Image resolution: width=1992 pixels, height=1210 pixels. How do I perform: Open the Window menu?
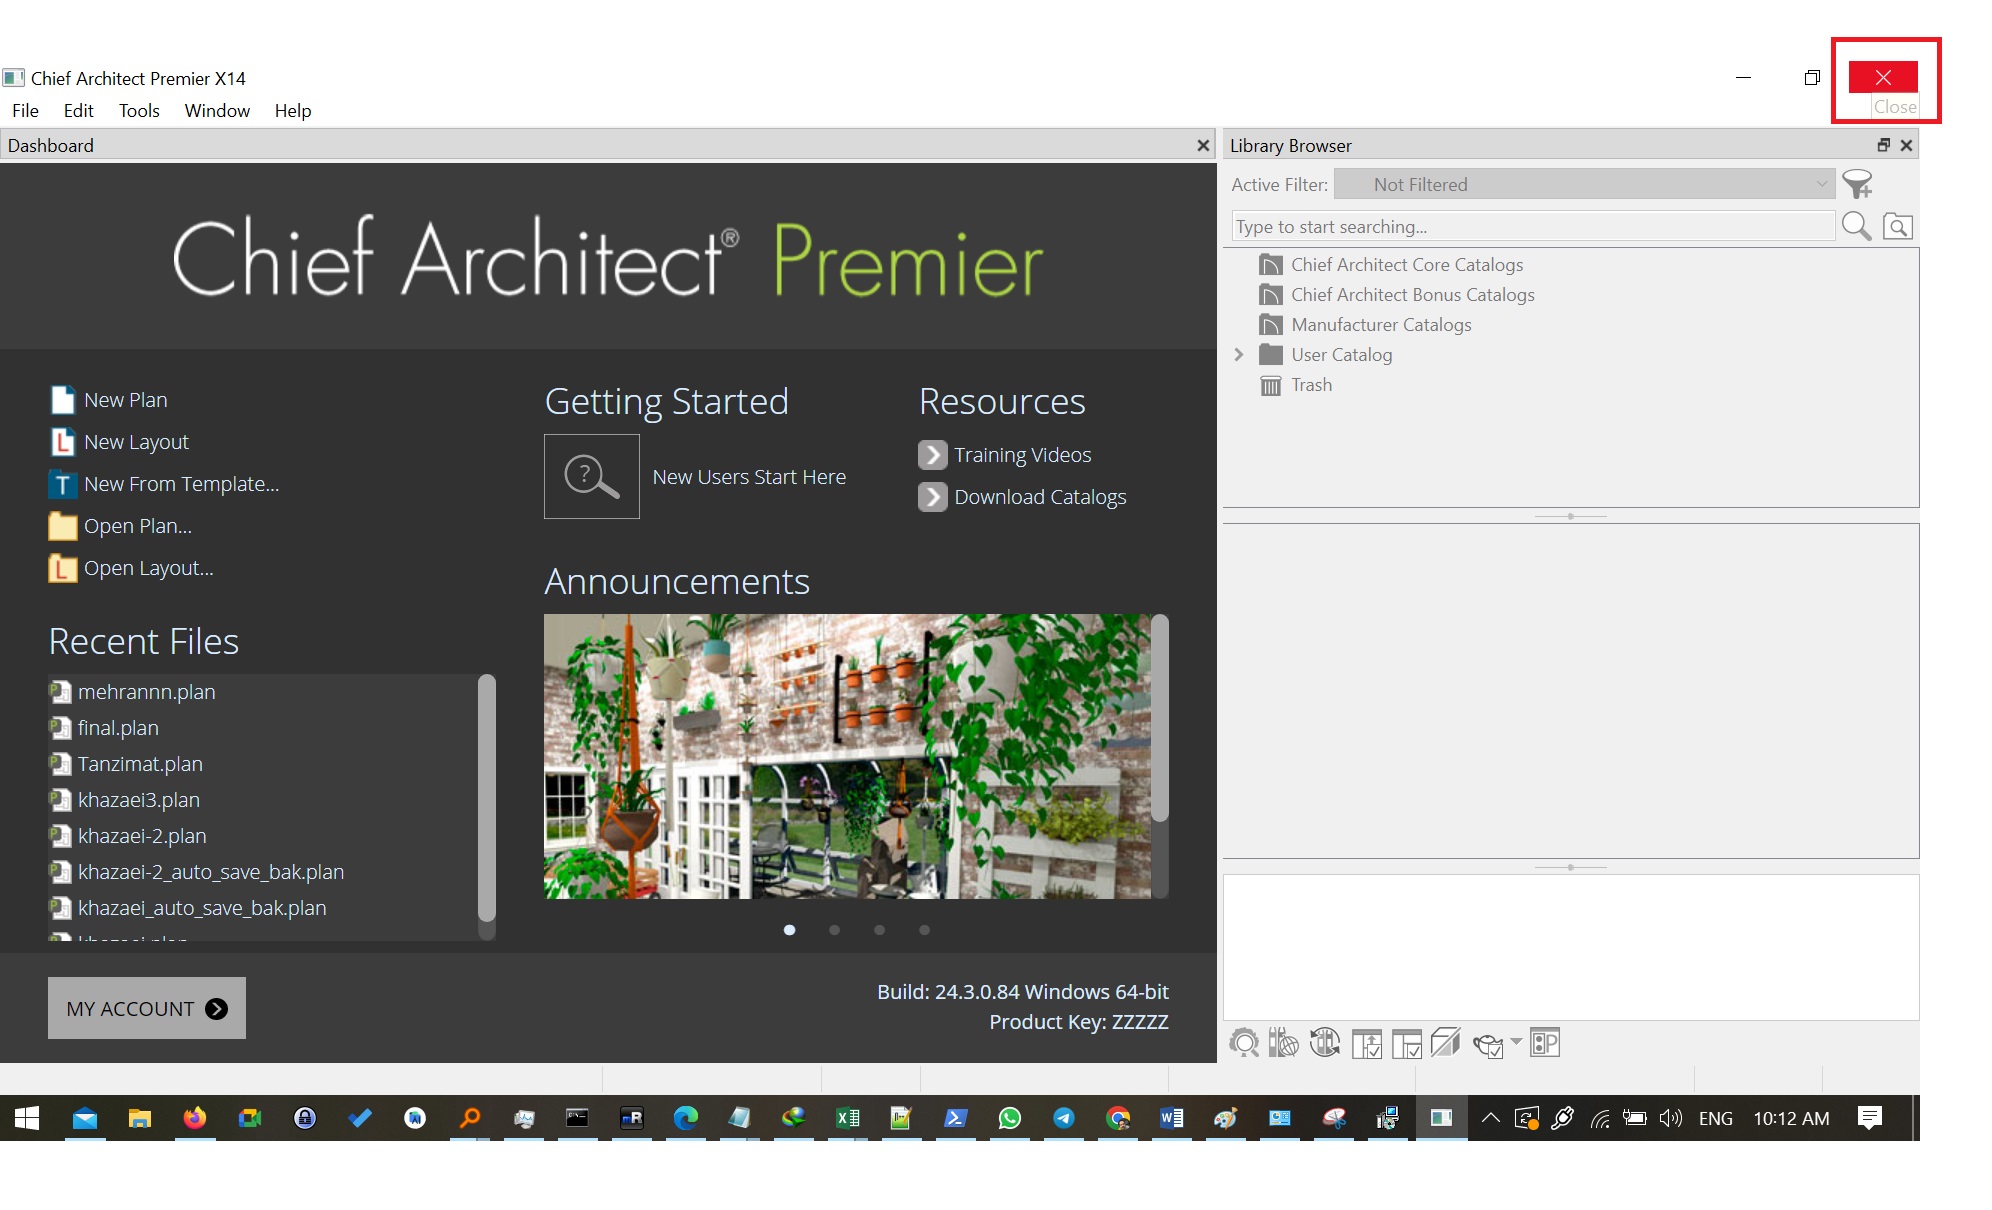pyautogui.click(x=217, y=111)
